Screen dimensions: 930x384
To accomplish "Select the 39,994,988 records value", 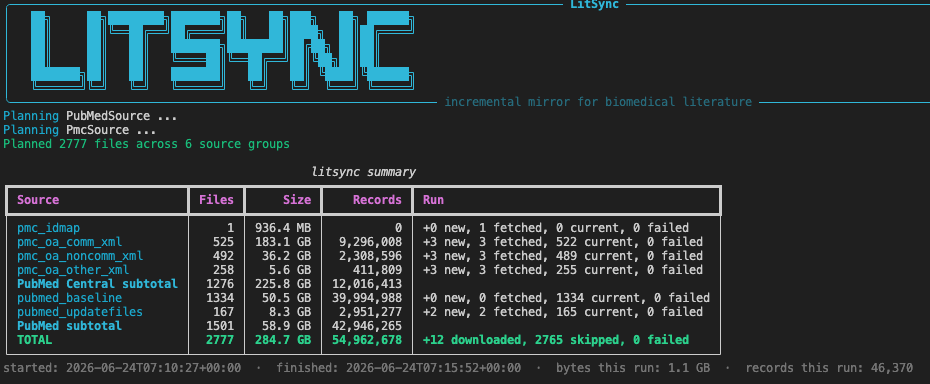I will [367, 298].
